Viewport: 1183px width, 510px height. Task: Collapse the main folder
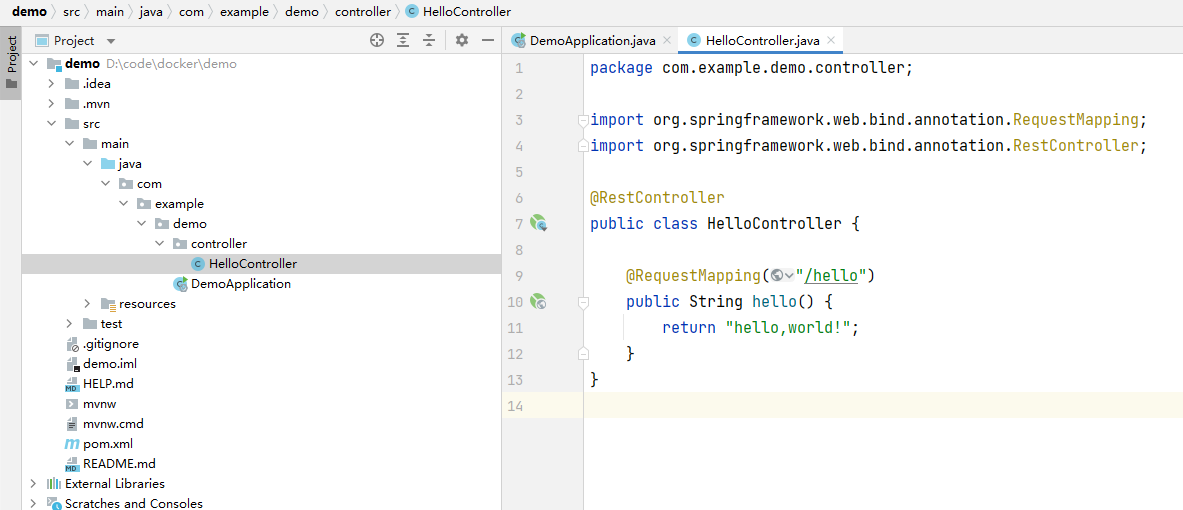click(x=69, y=144)
